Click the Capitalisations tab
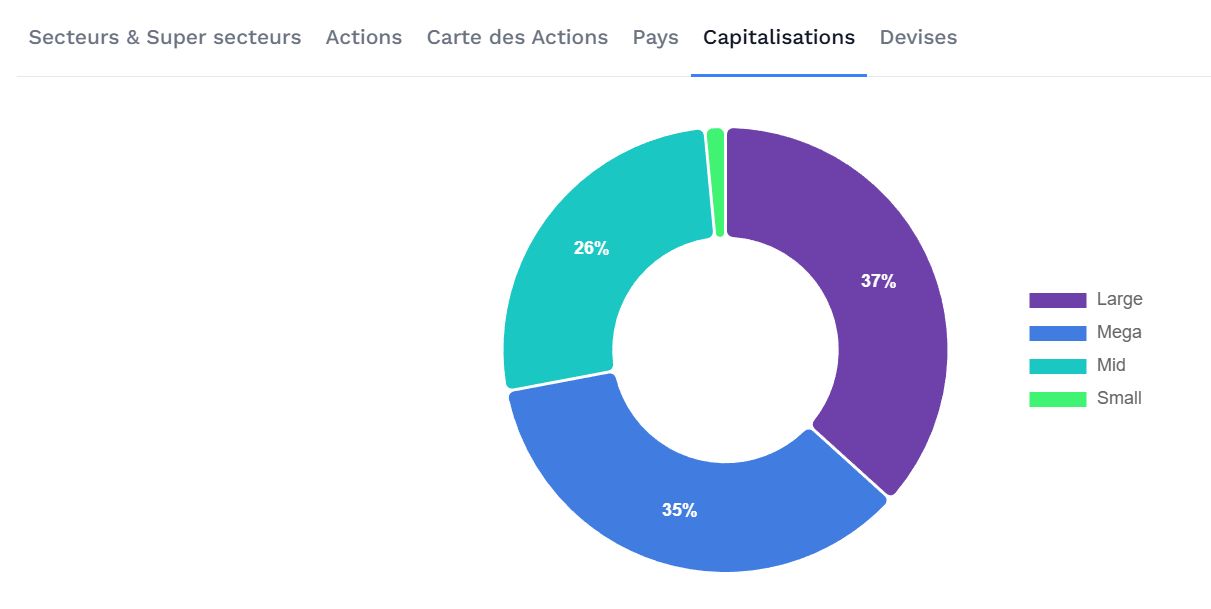 click(x=779, y=38)
